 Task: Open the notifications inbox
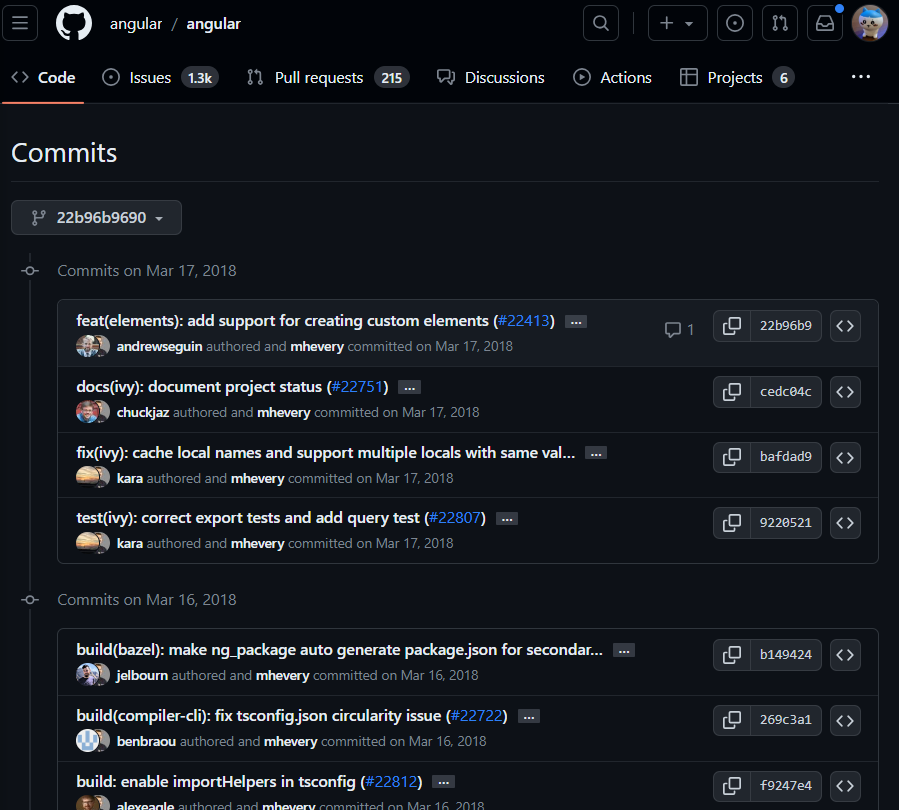(824, 23)
